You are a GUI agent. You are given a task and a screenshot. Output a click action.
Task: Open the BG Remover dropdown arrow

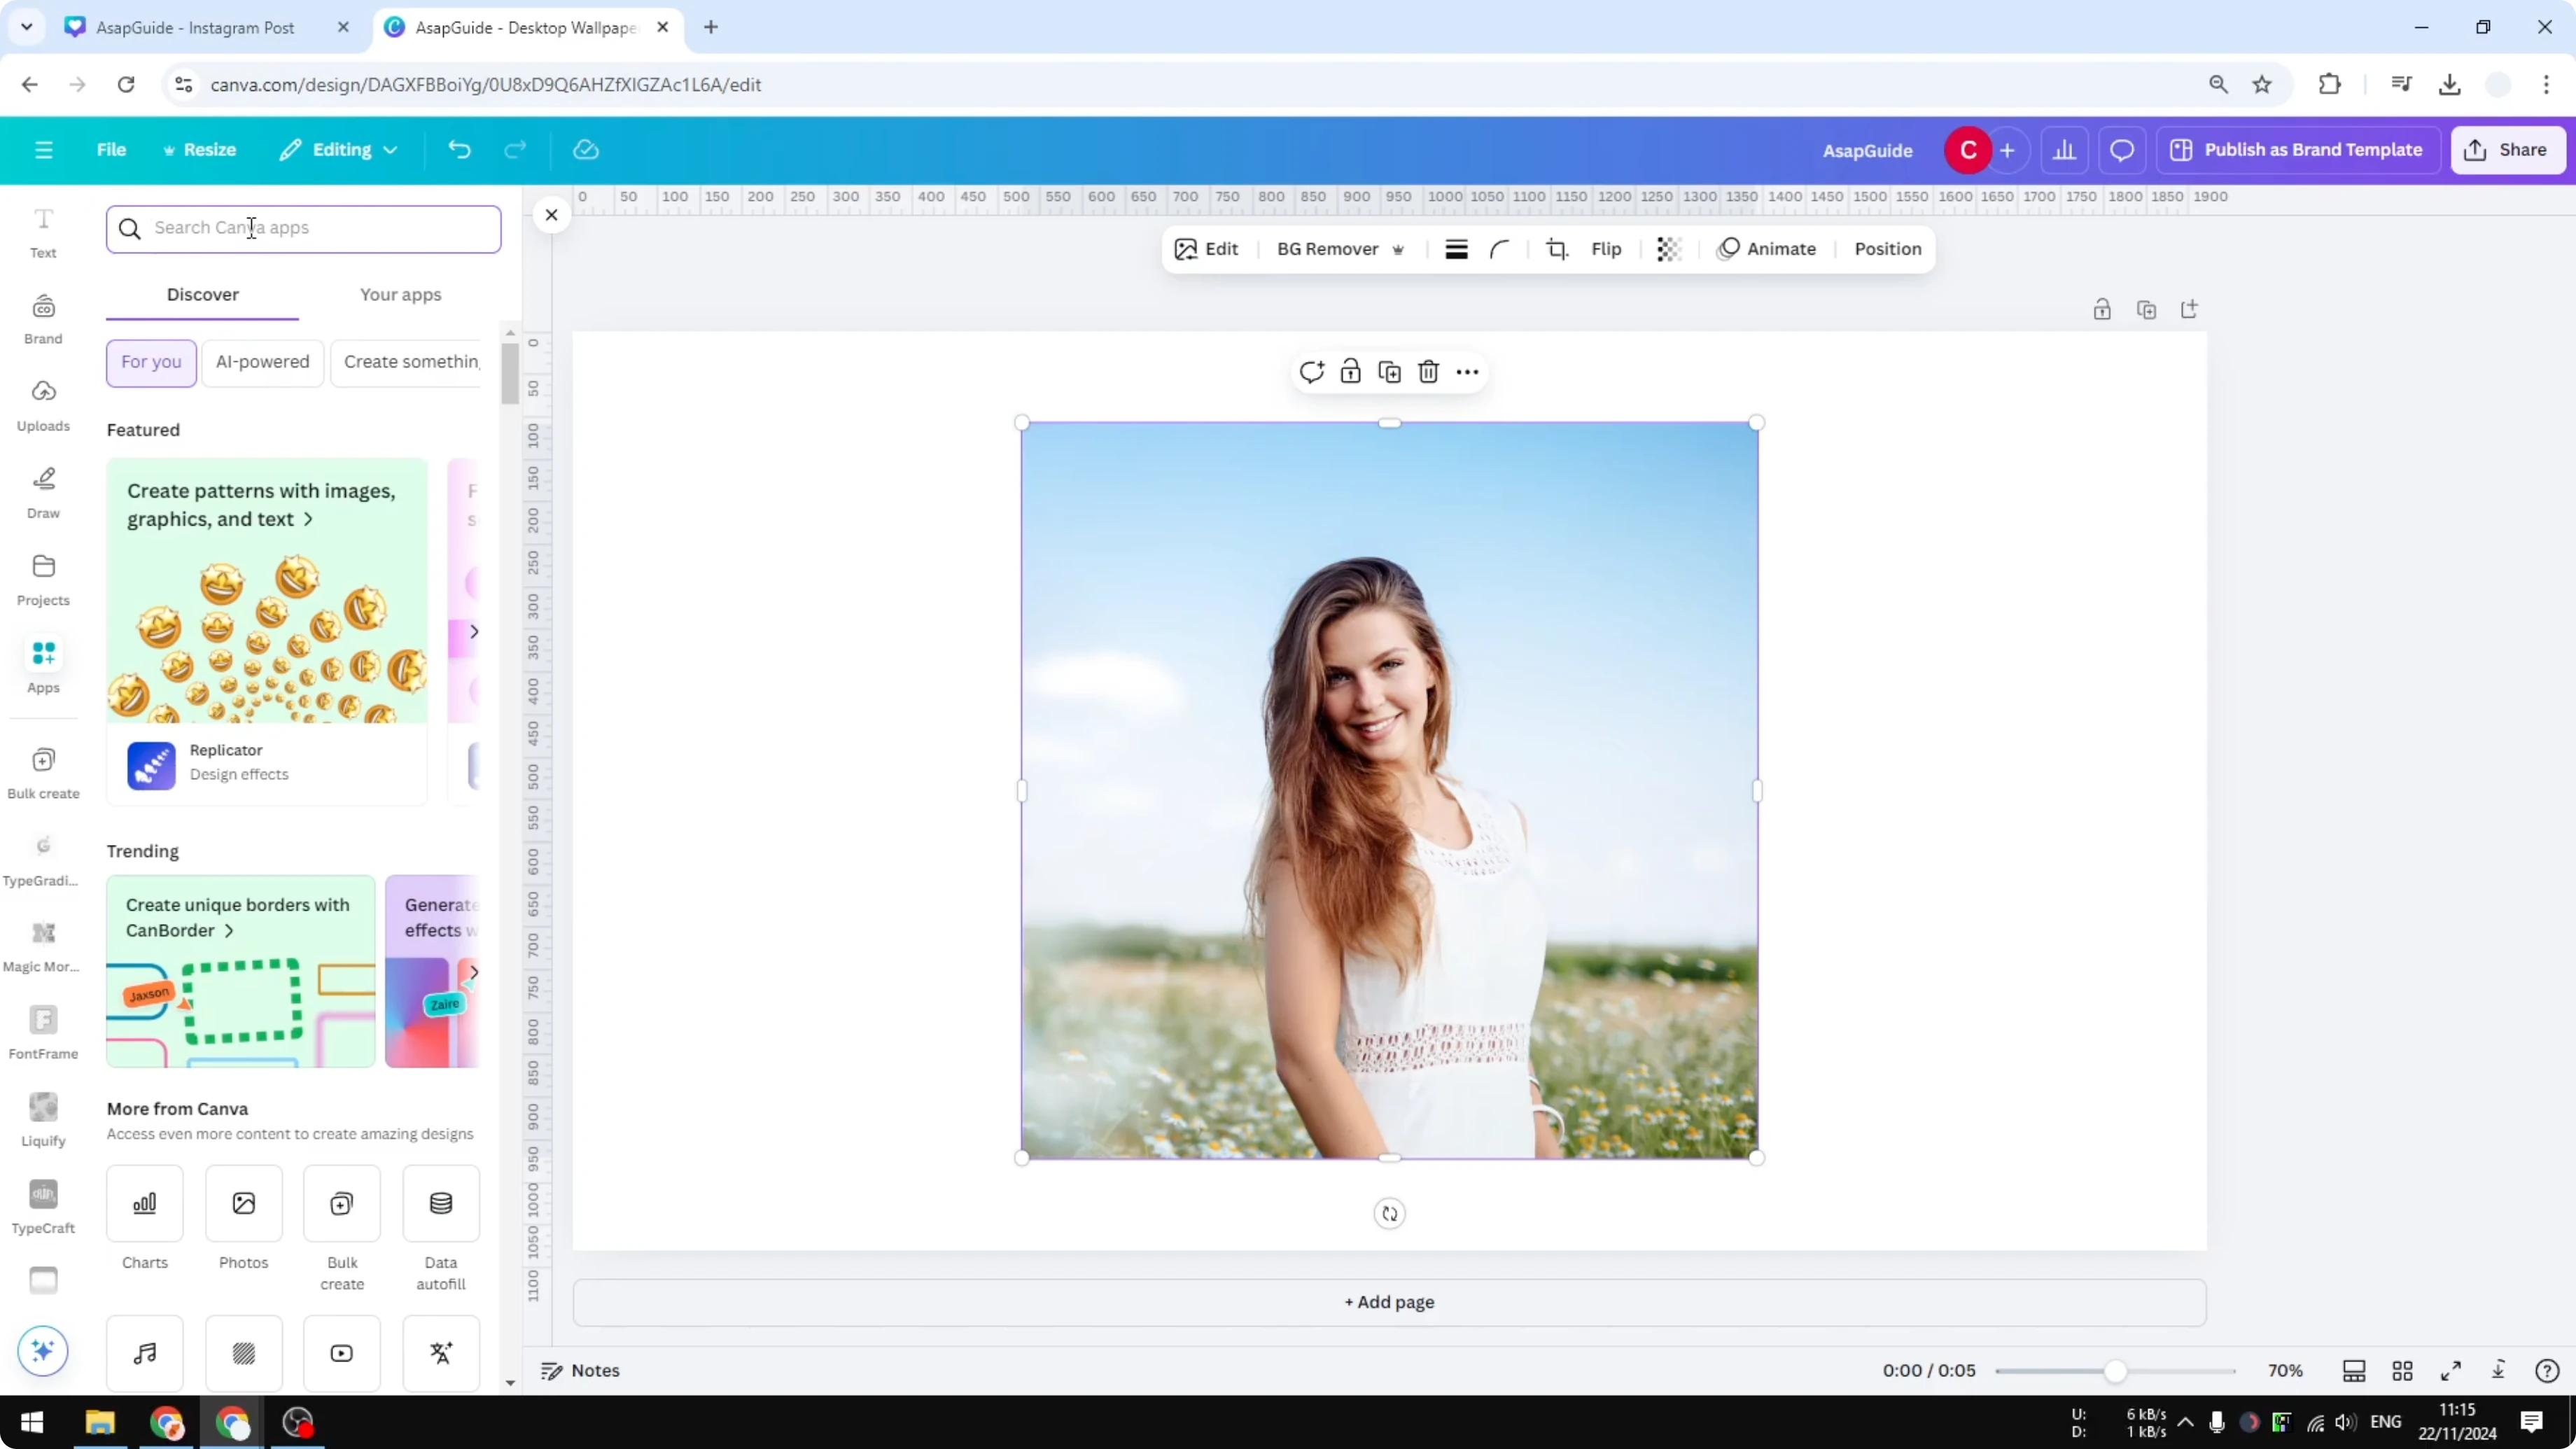click(x=1398, y=249)
